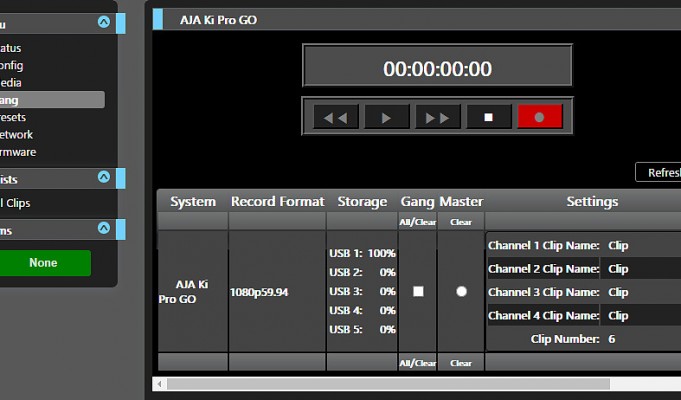Select Master radio button for AJA Ki Pro GO
Image resolution: width=681 pixels, height=400 pixels.
click(461, 291)
